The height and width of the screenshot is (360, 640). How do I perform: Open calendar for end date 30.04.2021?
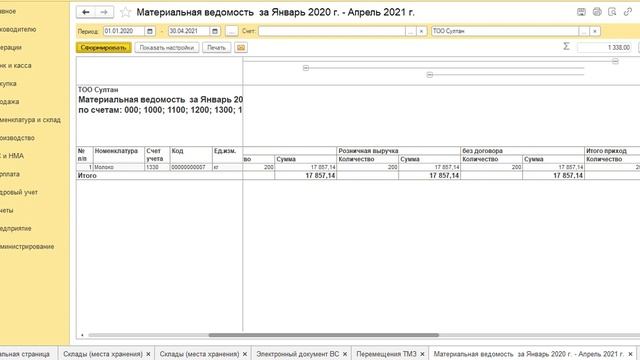[215, 31]
